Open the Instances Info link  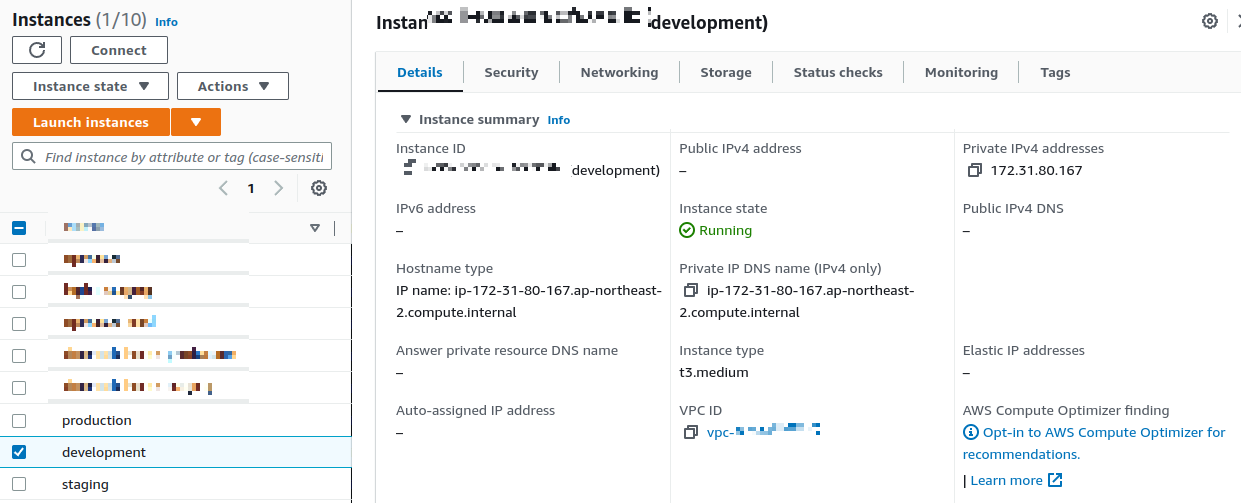[167, 21]
